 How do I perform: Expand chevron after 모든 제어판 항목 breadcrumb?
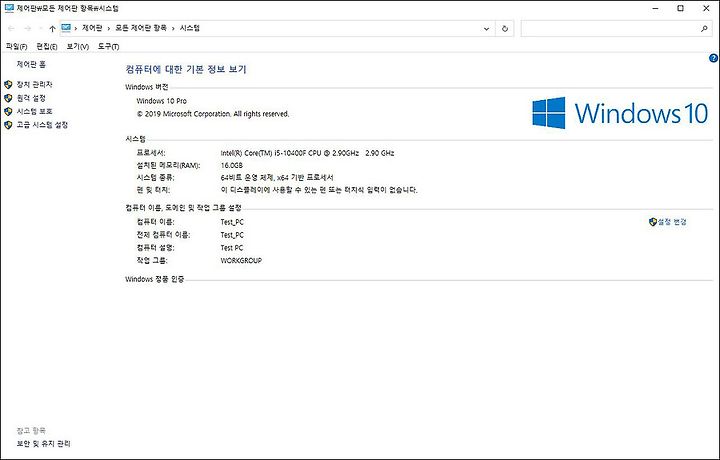coord(173,28)
